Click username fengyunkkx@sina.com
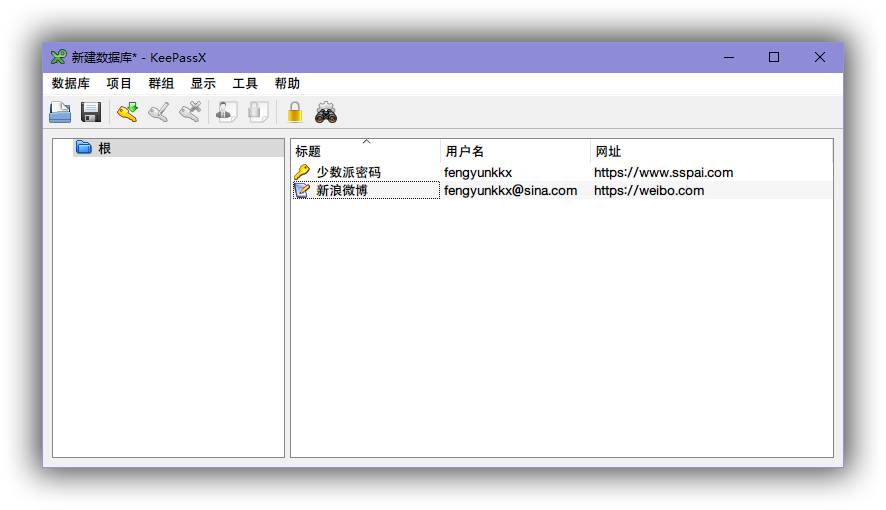 510,190
